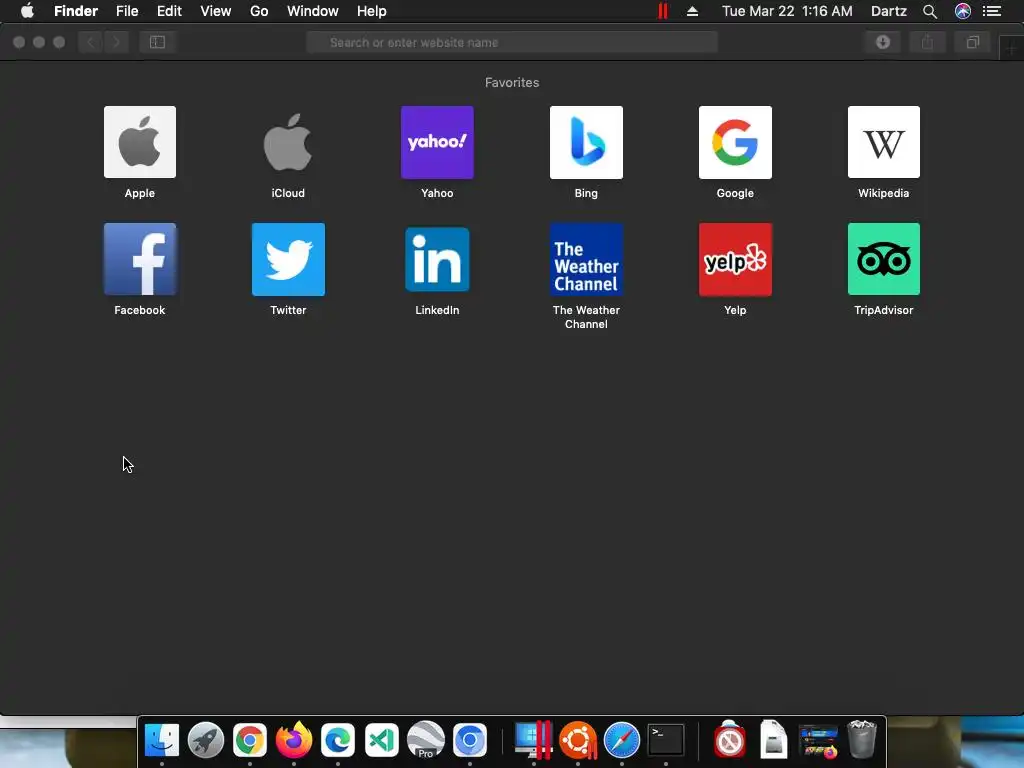
Task: Click the Dartz user name menu
Action: click(x=889, y=11)
